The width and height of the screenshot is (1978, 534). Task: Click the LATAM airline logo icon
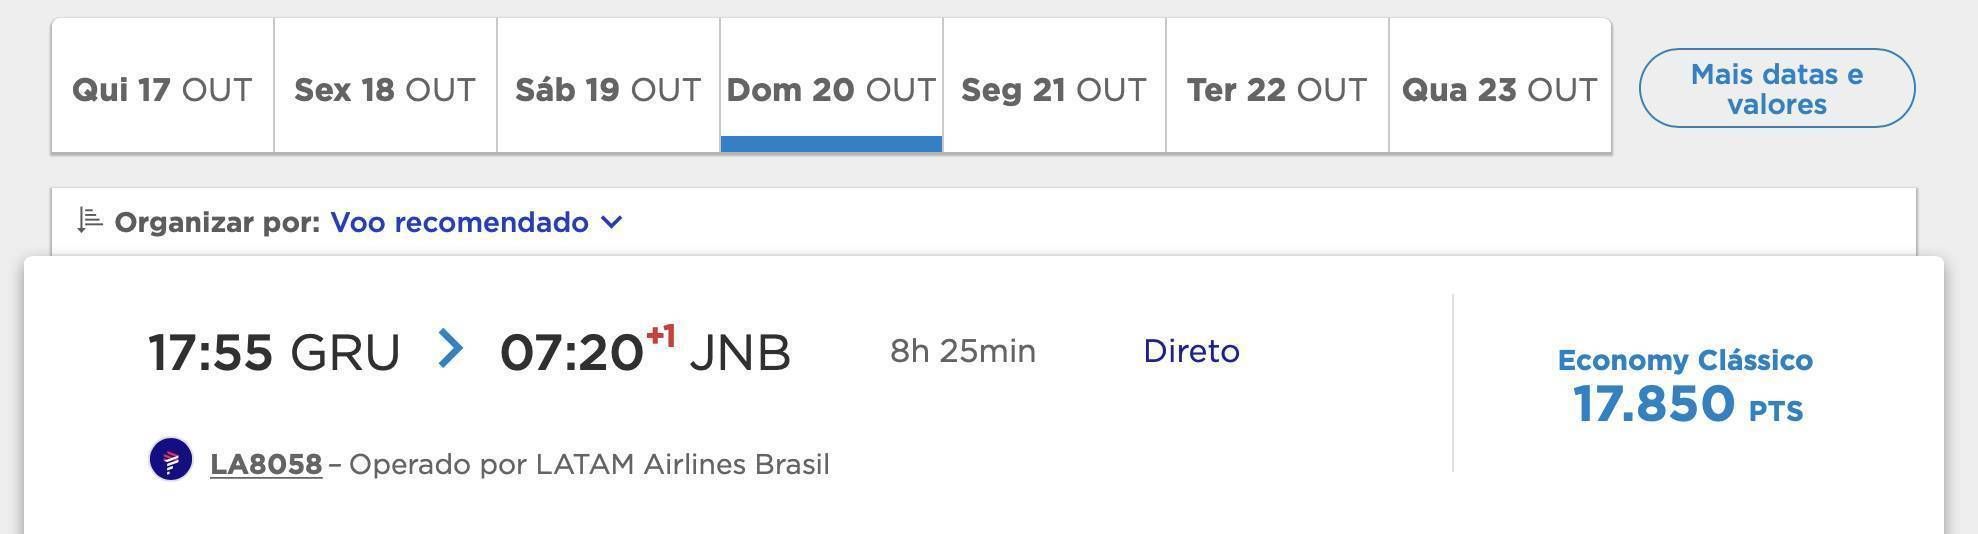pyautogui.click(x=171, y=460)
